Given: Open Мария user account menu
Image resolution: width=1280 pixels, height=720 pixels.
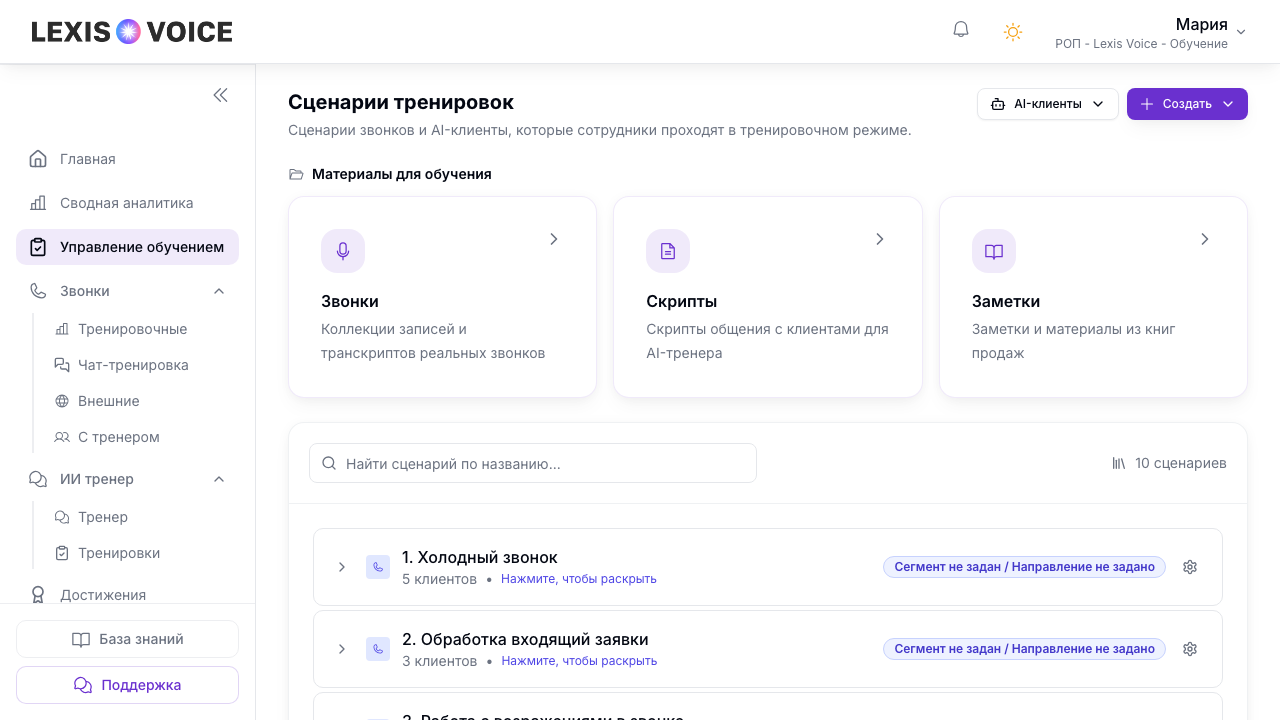Looking at the screenshot, I should point(1150,32).
